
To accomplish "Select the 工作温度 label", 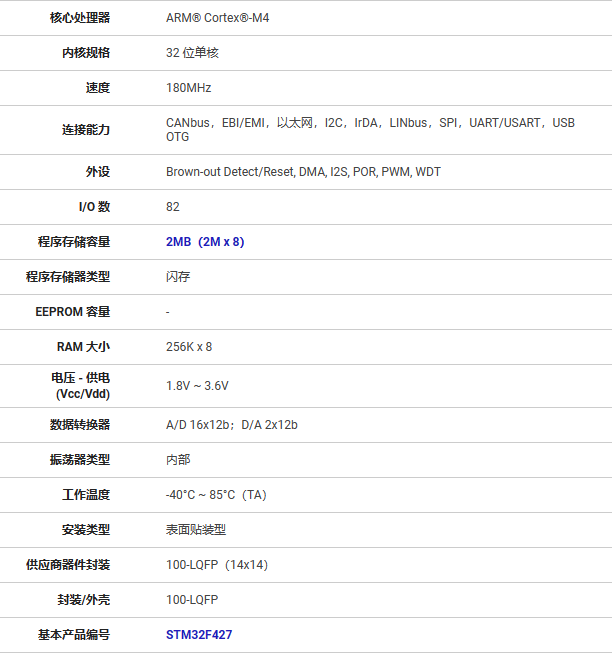I will tap(86, 495).
